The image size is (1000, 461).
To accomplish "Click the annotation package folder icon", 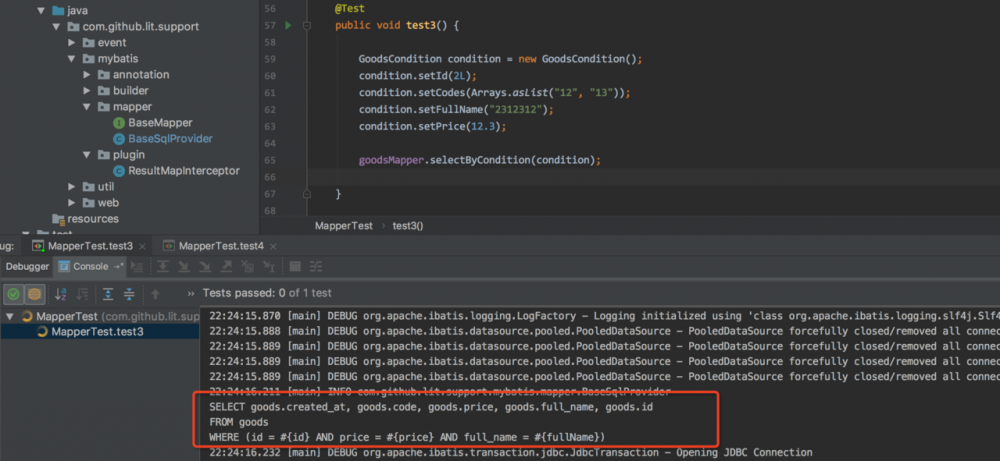I will tap(103, 75).
